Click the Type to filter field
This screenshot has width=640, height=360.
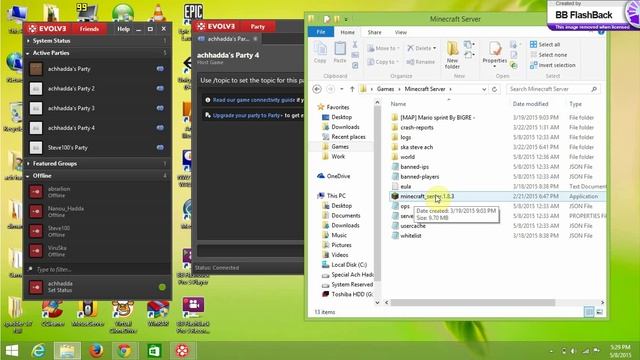click(97, 269)
